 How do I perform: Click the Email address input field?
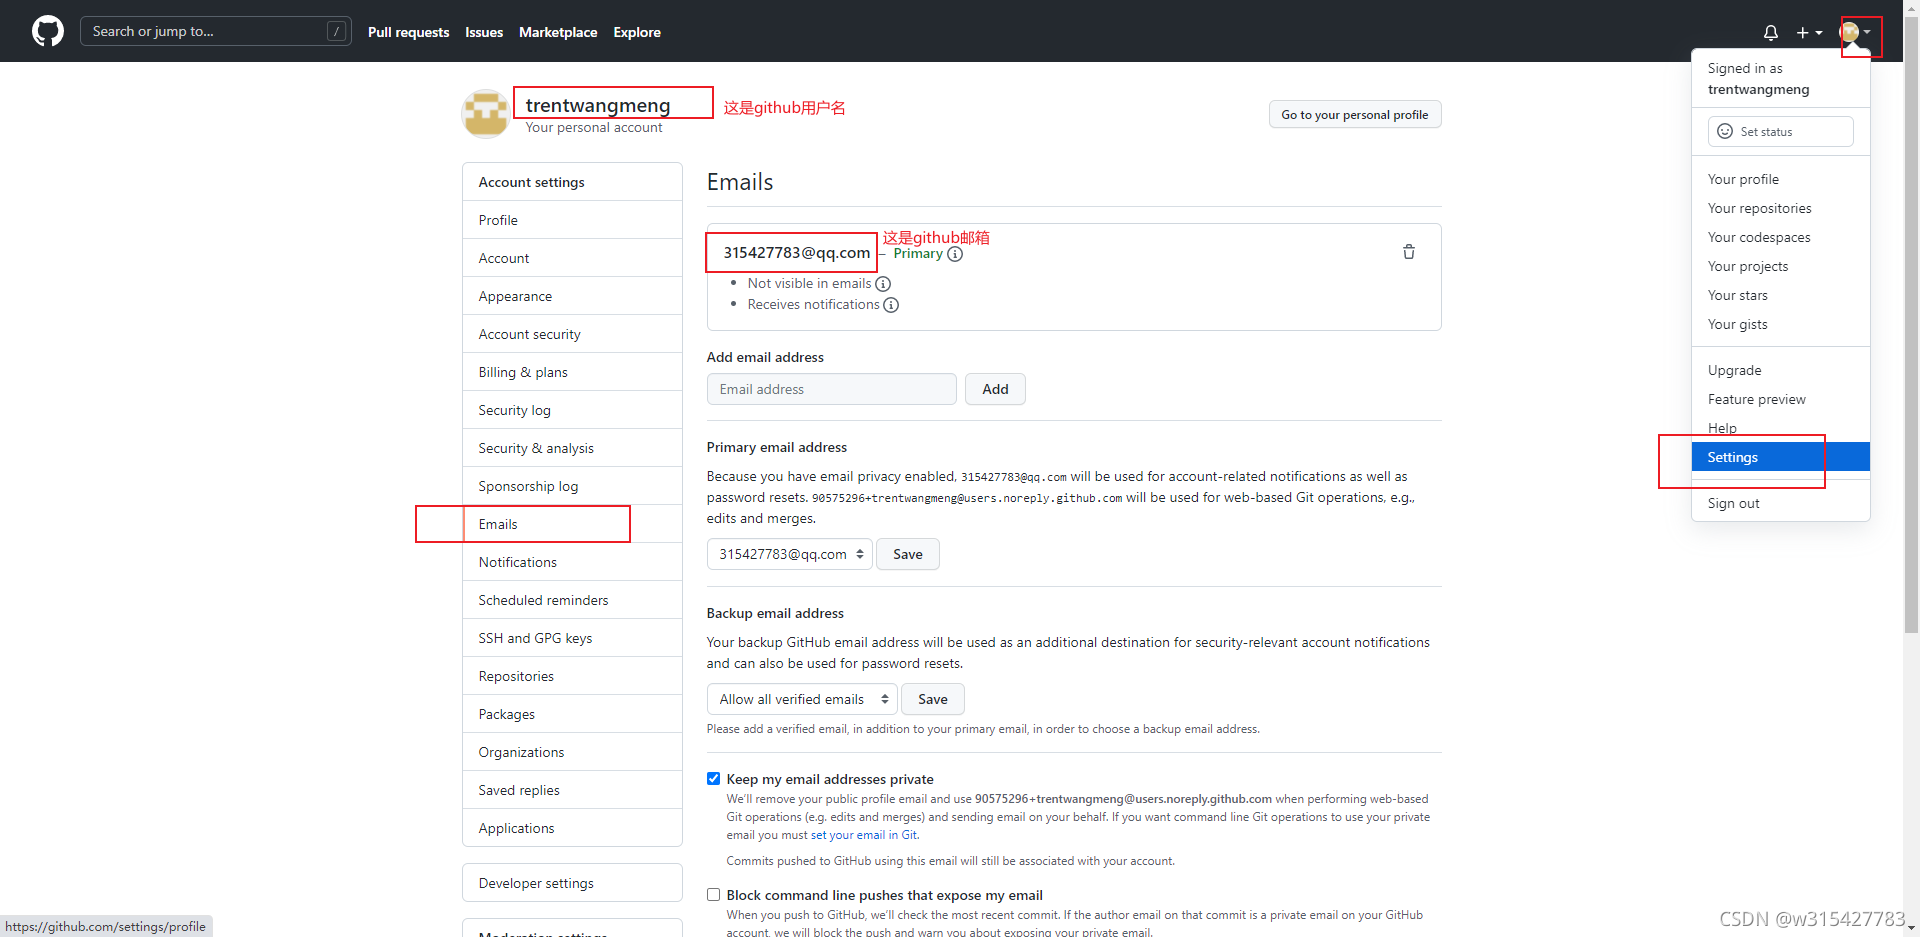pos(831,389)
